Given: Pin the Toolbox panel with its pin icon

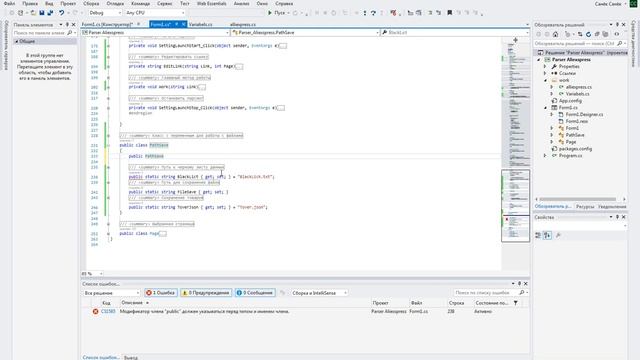Looking at the screenshot, I should (67, 25).
